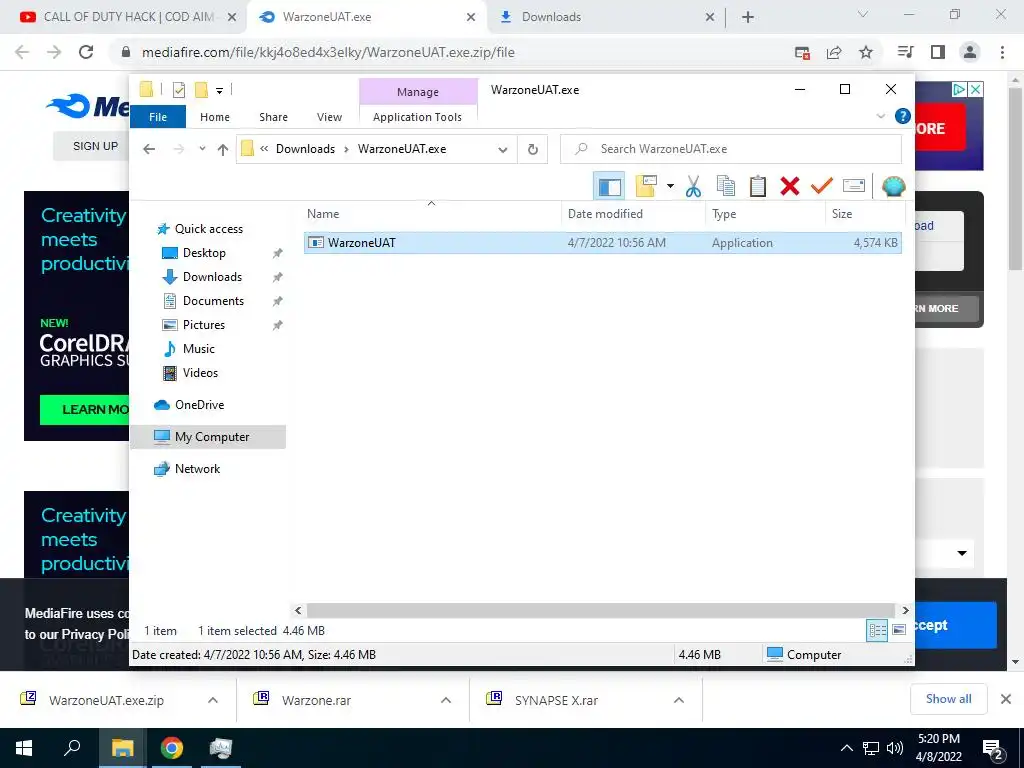Image resolution: width=1024 pixels, height=768 pixels.
Task: Open Customize Quick Access Toolbar dropdown
Action: click(219, 91)
